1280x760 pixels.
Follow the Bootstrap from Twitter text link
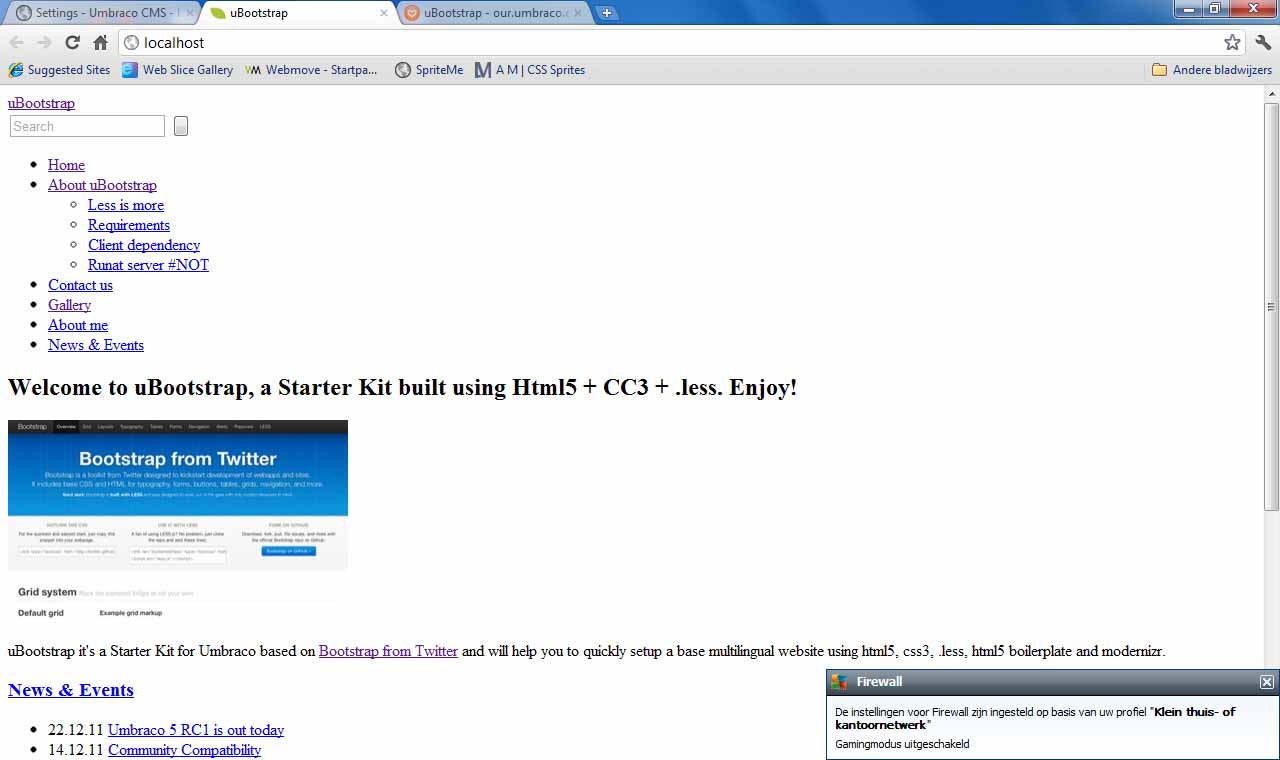tap(388, 651)
